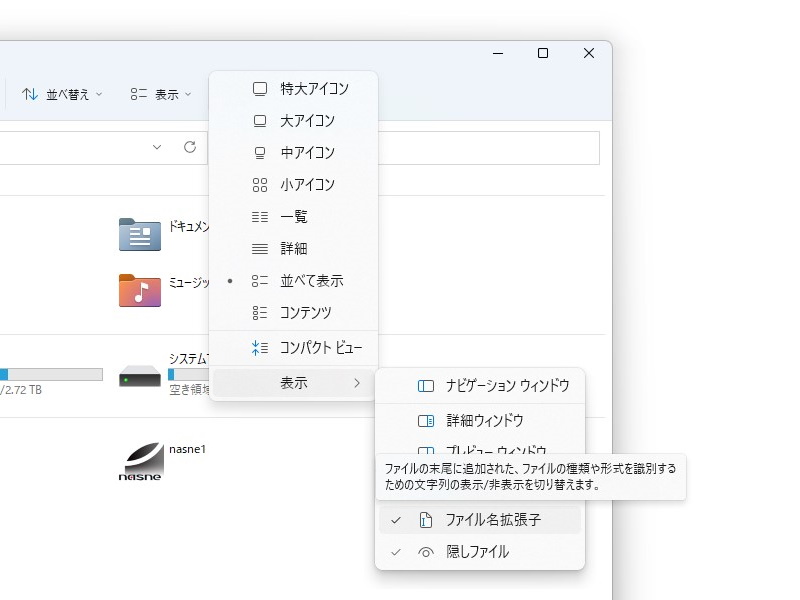
Task: Open the ナビゲーション ウィンドウ option
Action: [x=488, y=386]
